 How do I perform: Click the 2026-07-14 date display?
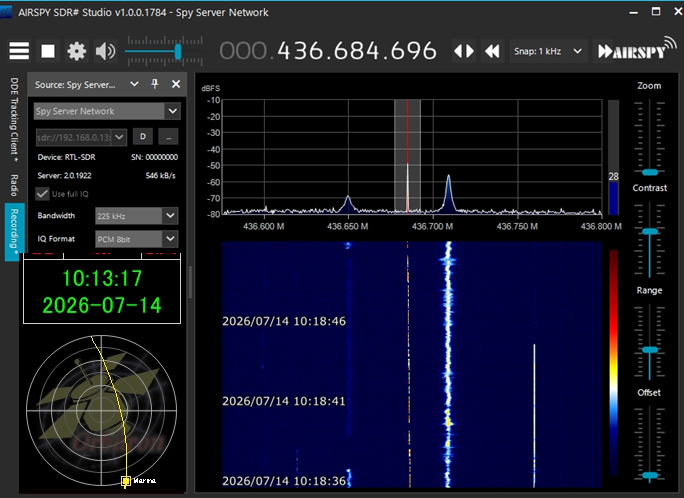tap(102, 305)
